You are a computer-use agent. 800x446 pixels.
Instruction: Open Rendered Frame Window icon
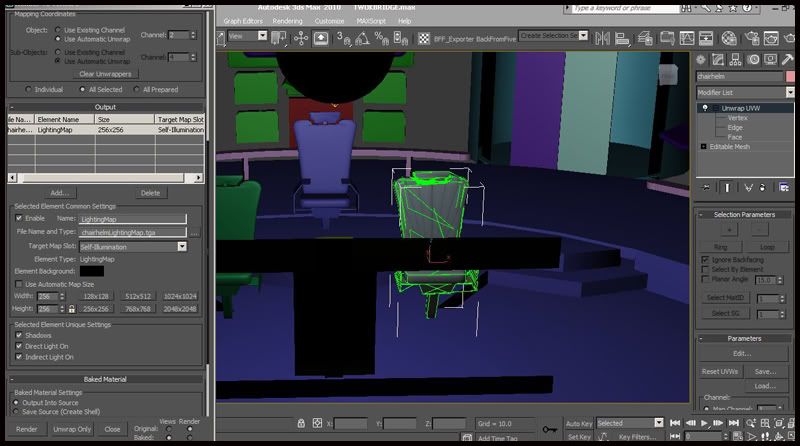pos(771,38)
